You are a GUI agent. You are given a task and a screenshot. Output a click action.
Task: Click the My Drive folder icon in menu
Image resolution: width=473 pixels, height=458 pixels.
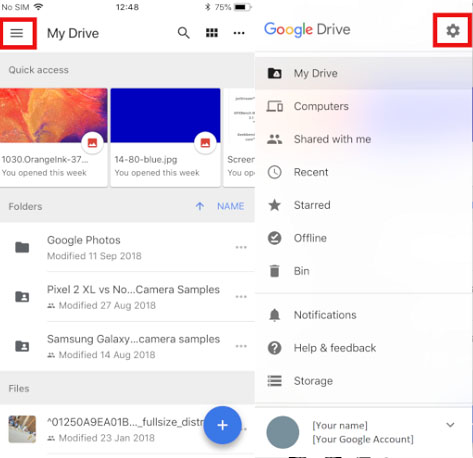point(275,73)
